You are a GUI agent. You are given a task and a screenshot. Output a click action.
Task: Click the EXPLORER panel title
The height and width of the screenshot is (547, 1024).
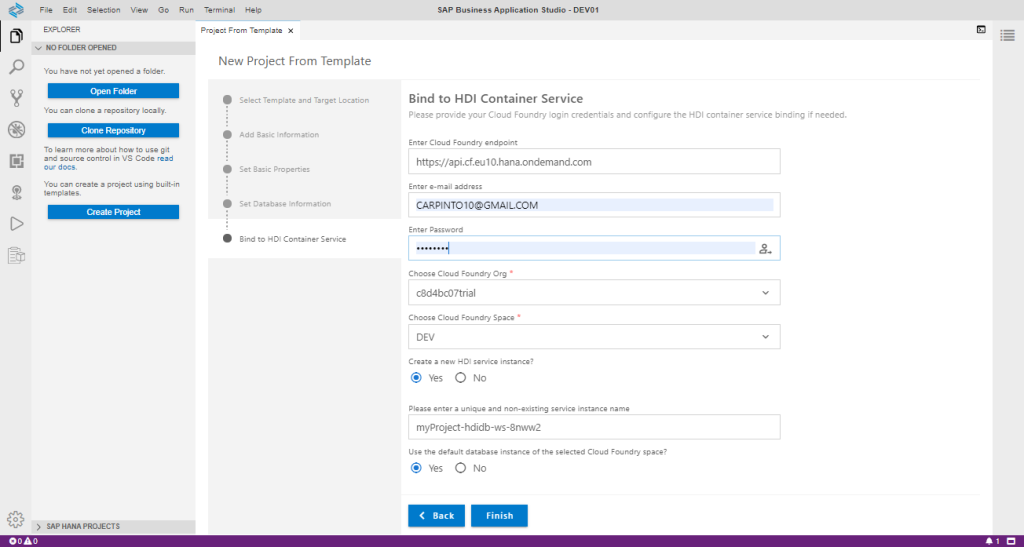[x=62, y=29]
